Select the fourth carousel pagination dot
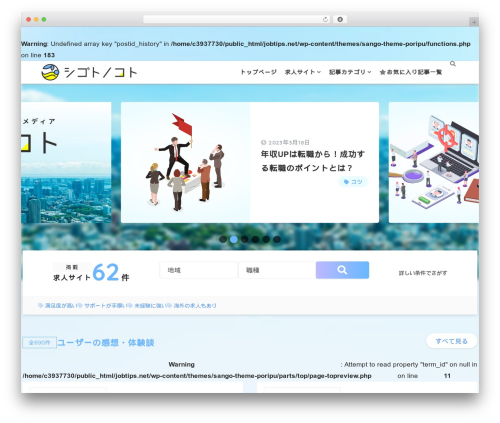500x423 pixels. (x=255, y=239)
